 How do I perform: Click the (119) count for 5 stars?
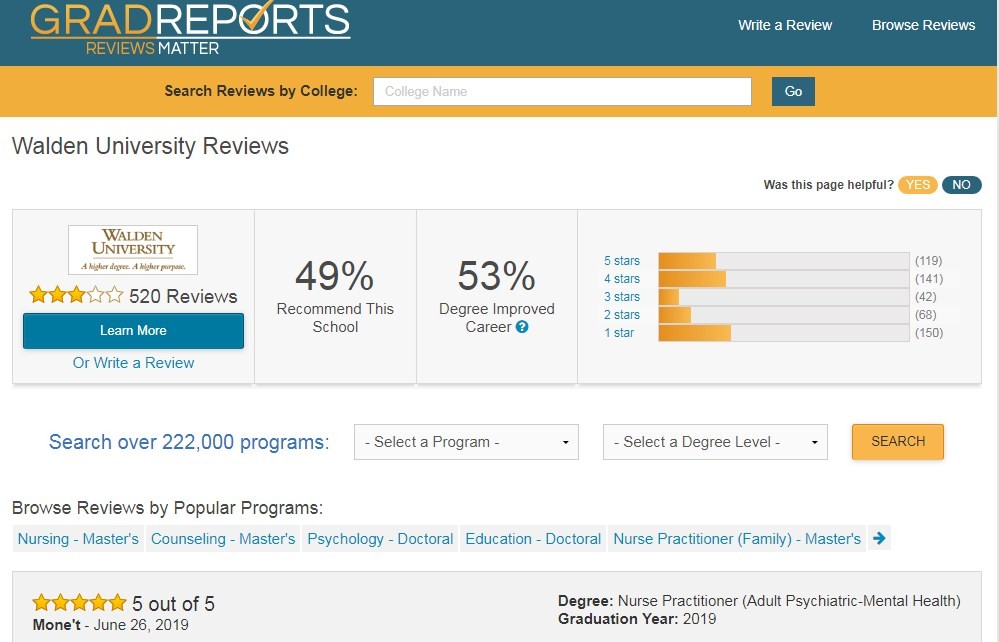(x=928, y=260)
